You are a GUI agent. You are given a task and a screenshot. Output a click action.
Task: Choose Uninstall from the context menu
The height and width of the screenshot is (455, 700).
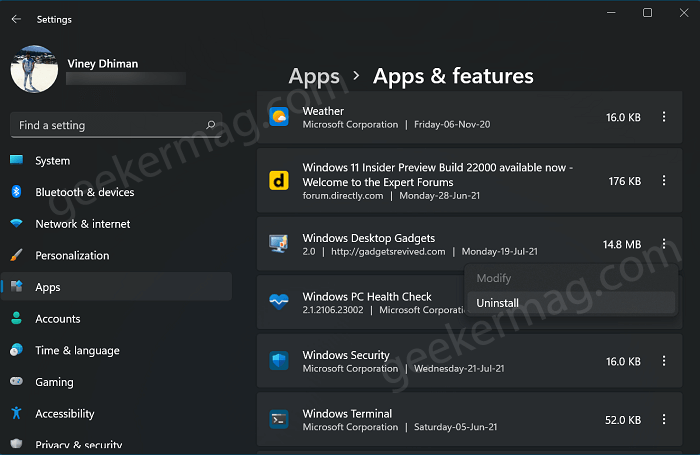coord(571,303)
